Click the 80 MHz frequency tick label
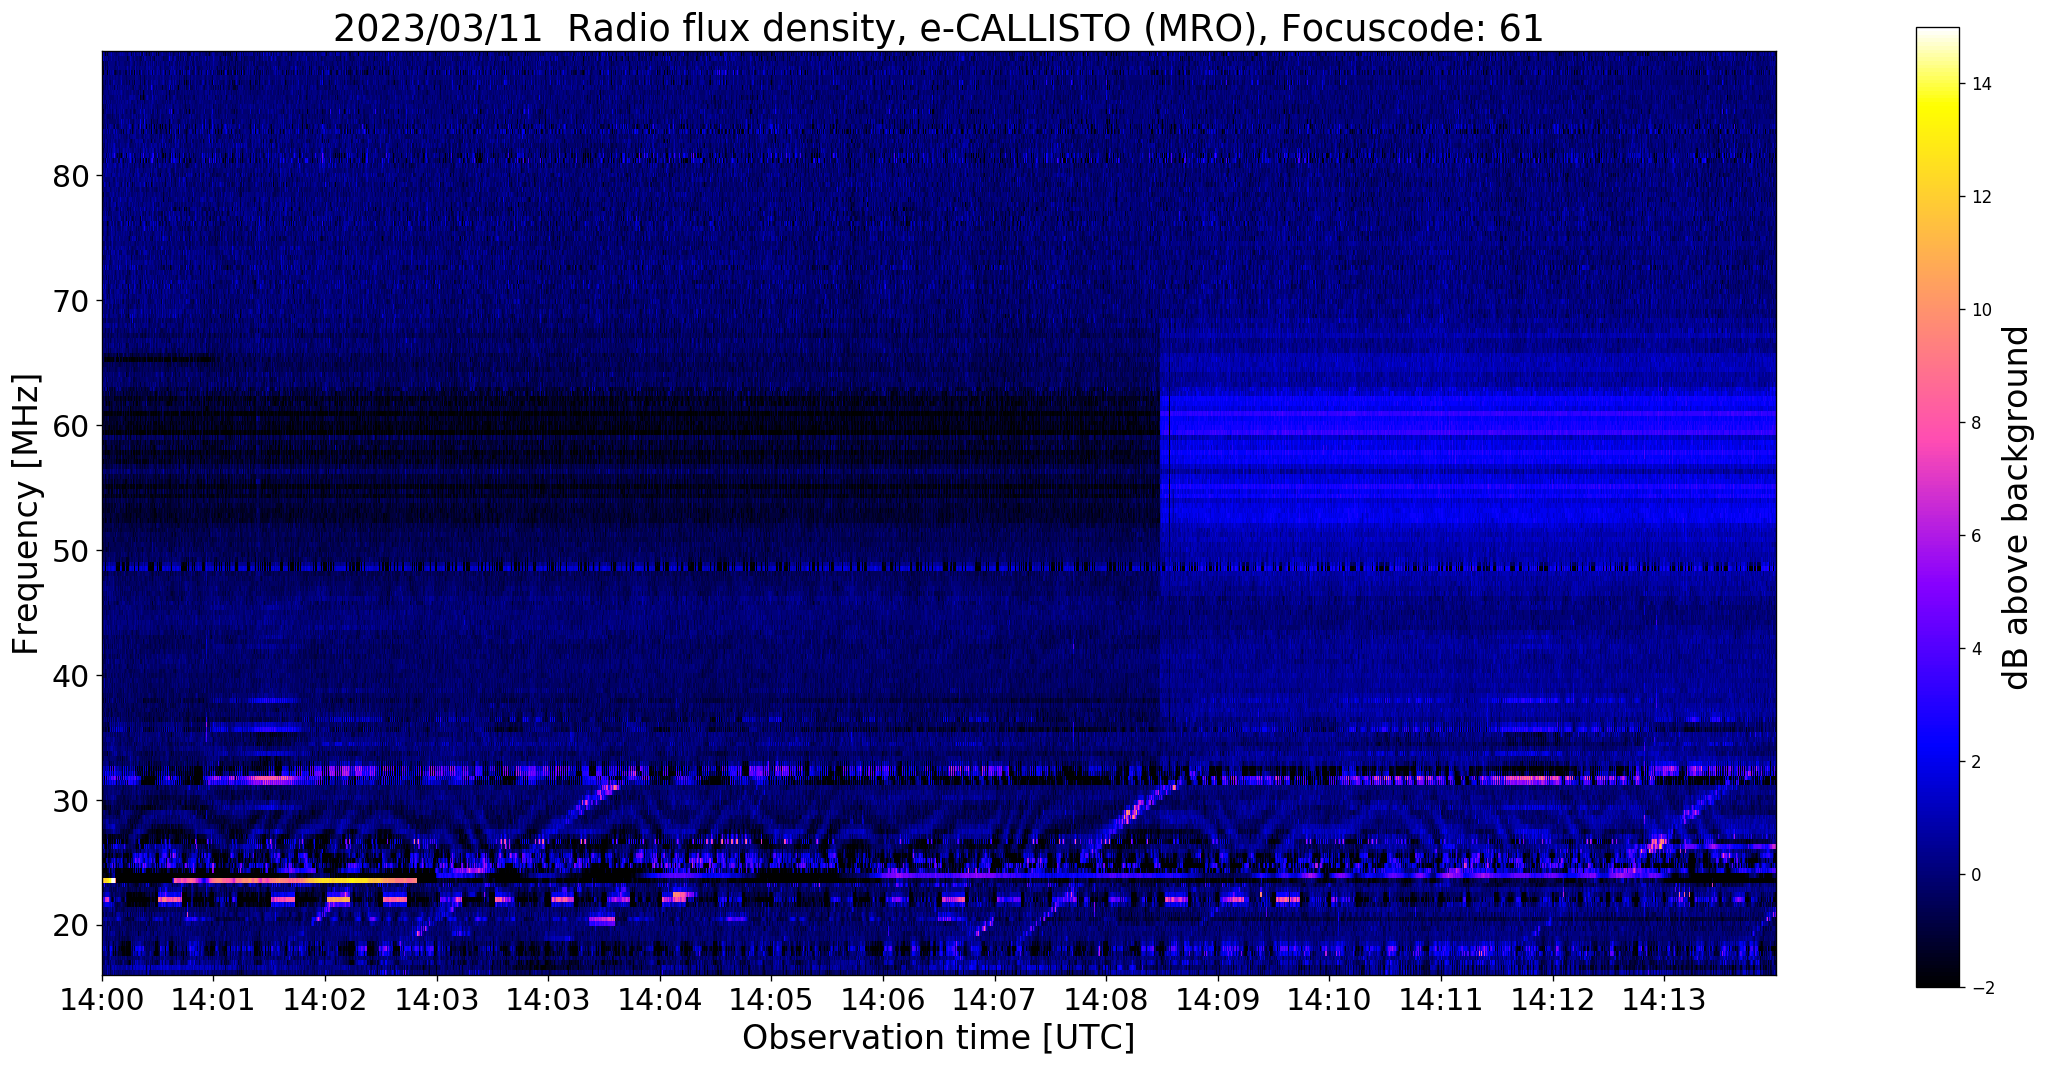 pos(70,176)
